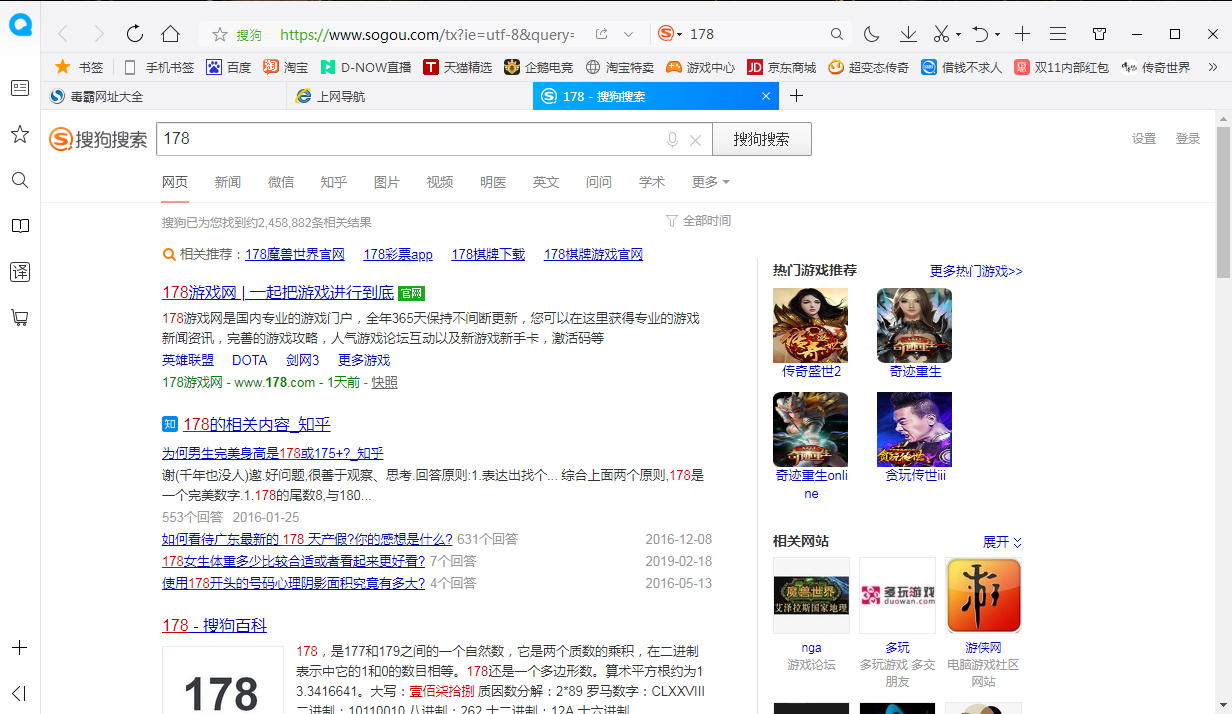This screenshot has height=714, width=1232.
Task: Open the 登录 login link
Action: click(1187, 138)
